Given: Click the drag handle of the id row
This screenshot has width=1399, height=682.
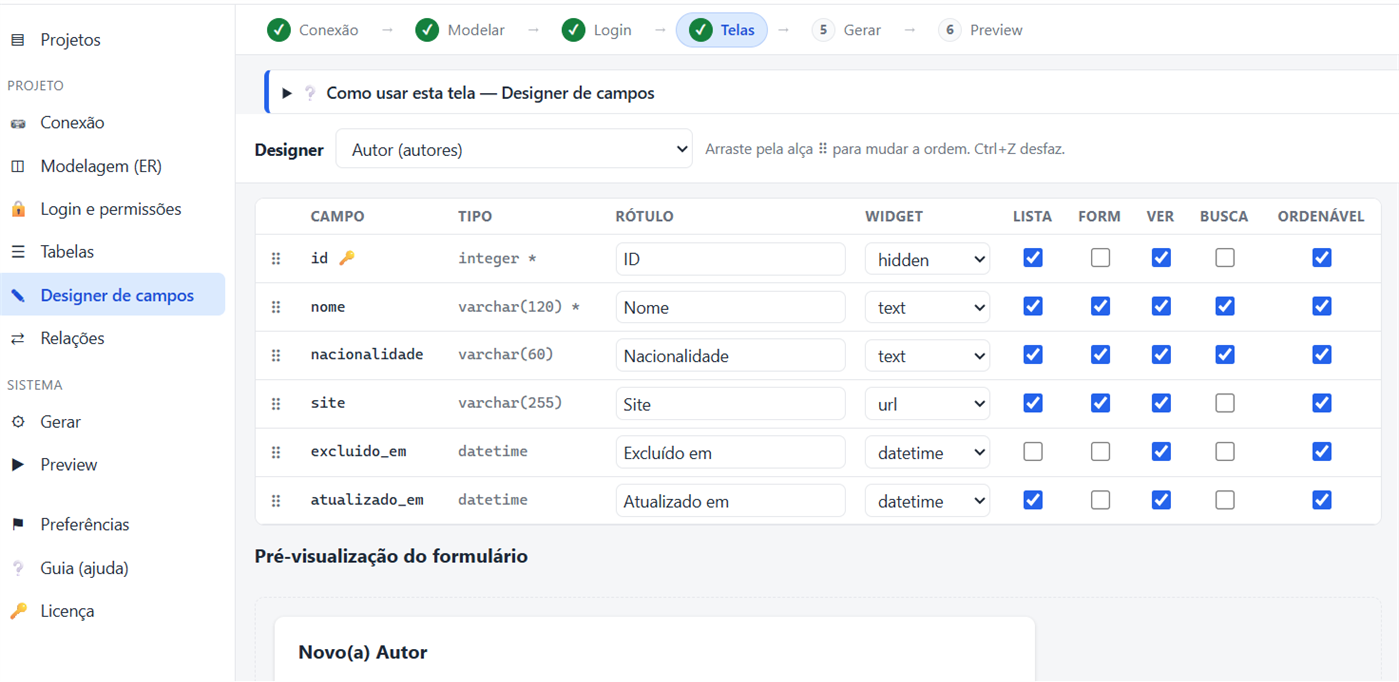Looking at the screenshot, I should (276, 259).
